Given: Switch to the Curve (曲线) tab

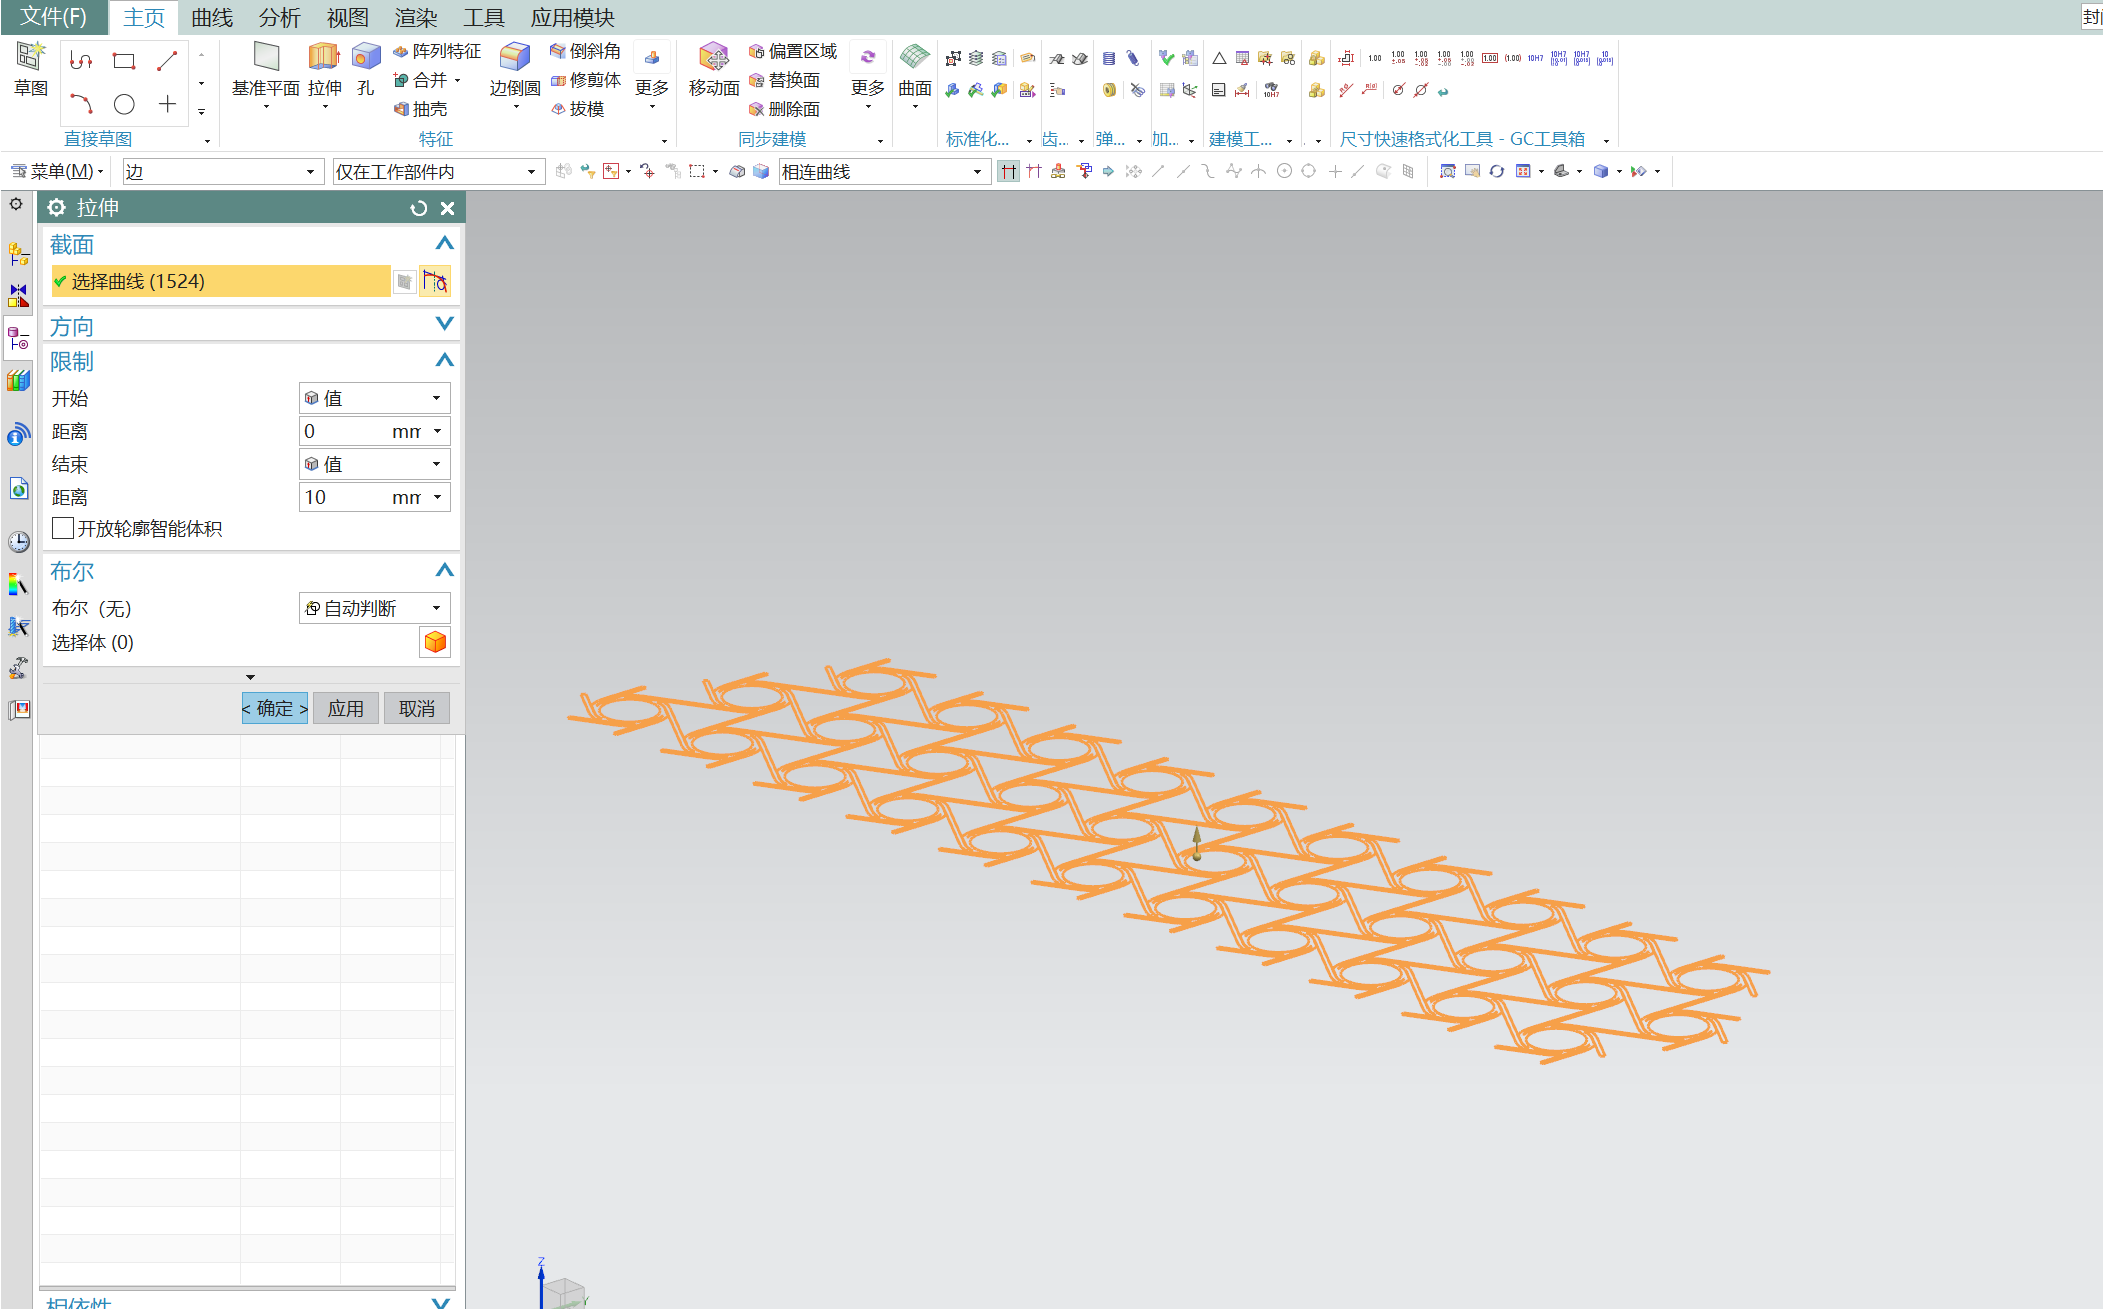Looking at the screenshot, I should (212, 17).
